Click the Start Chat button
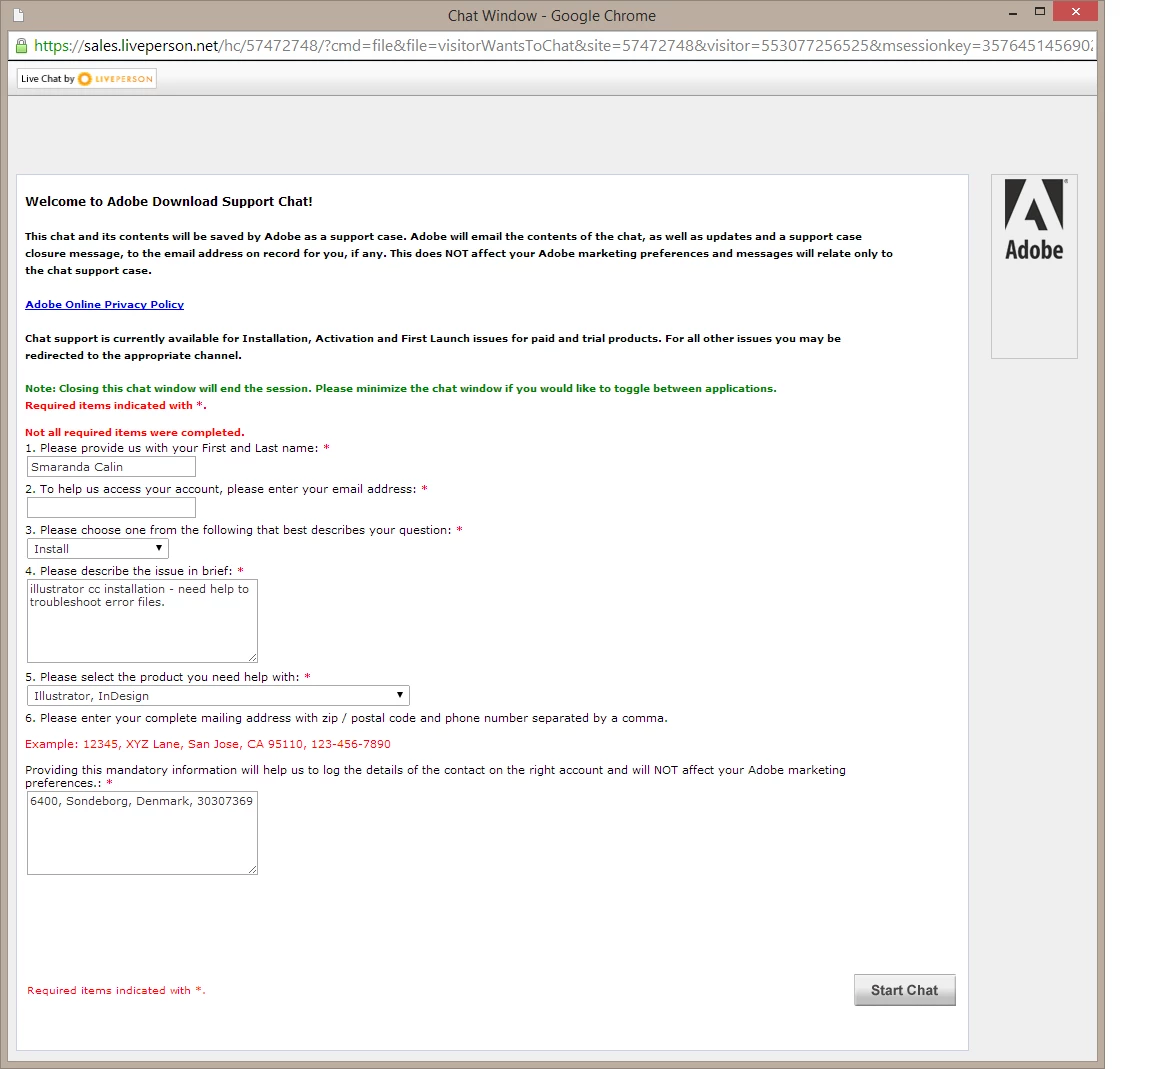The width and height of the screenshot is (1152, 1069). [x=904, y=990]
